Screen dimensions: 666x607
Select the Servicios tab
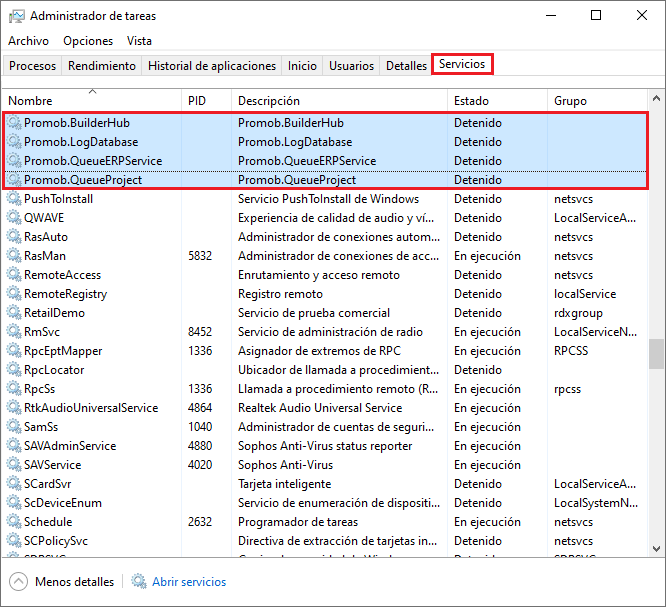[x=462, y=64]
